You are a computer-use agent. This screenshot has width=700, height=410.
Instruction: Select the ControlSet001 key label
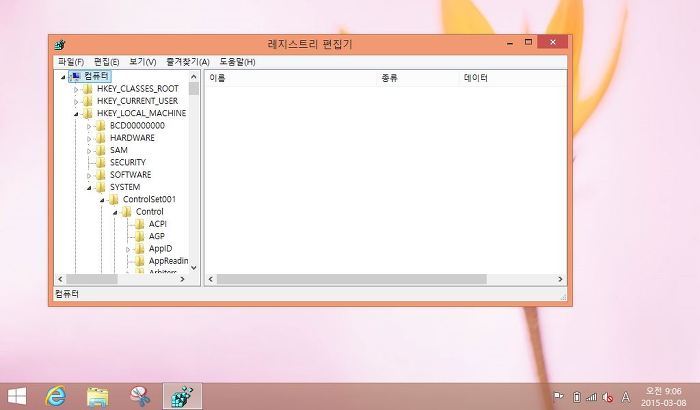[149, 199]
